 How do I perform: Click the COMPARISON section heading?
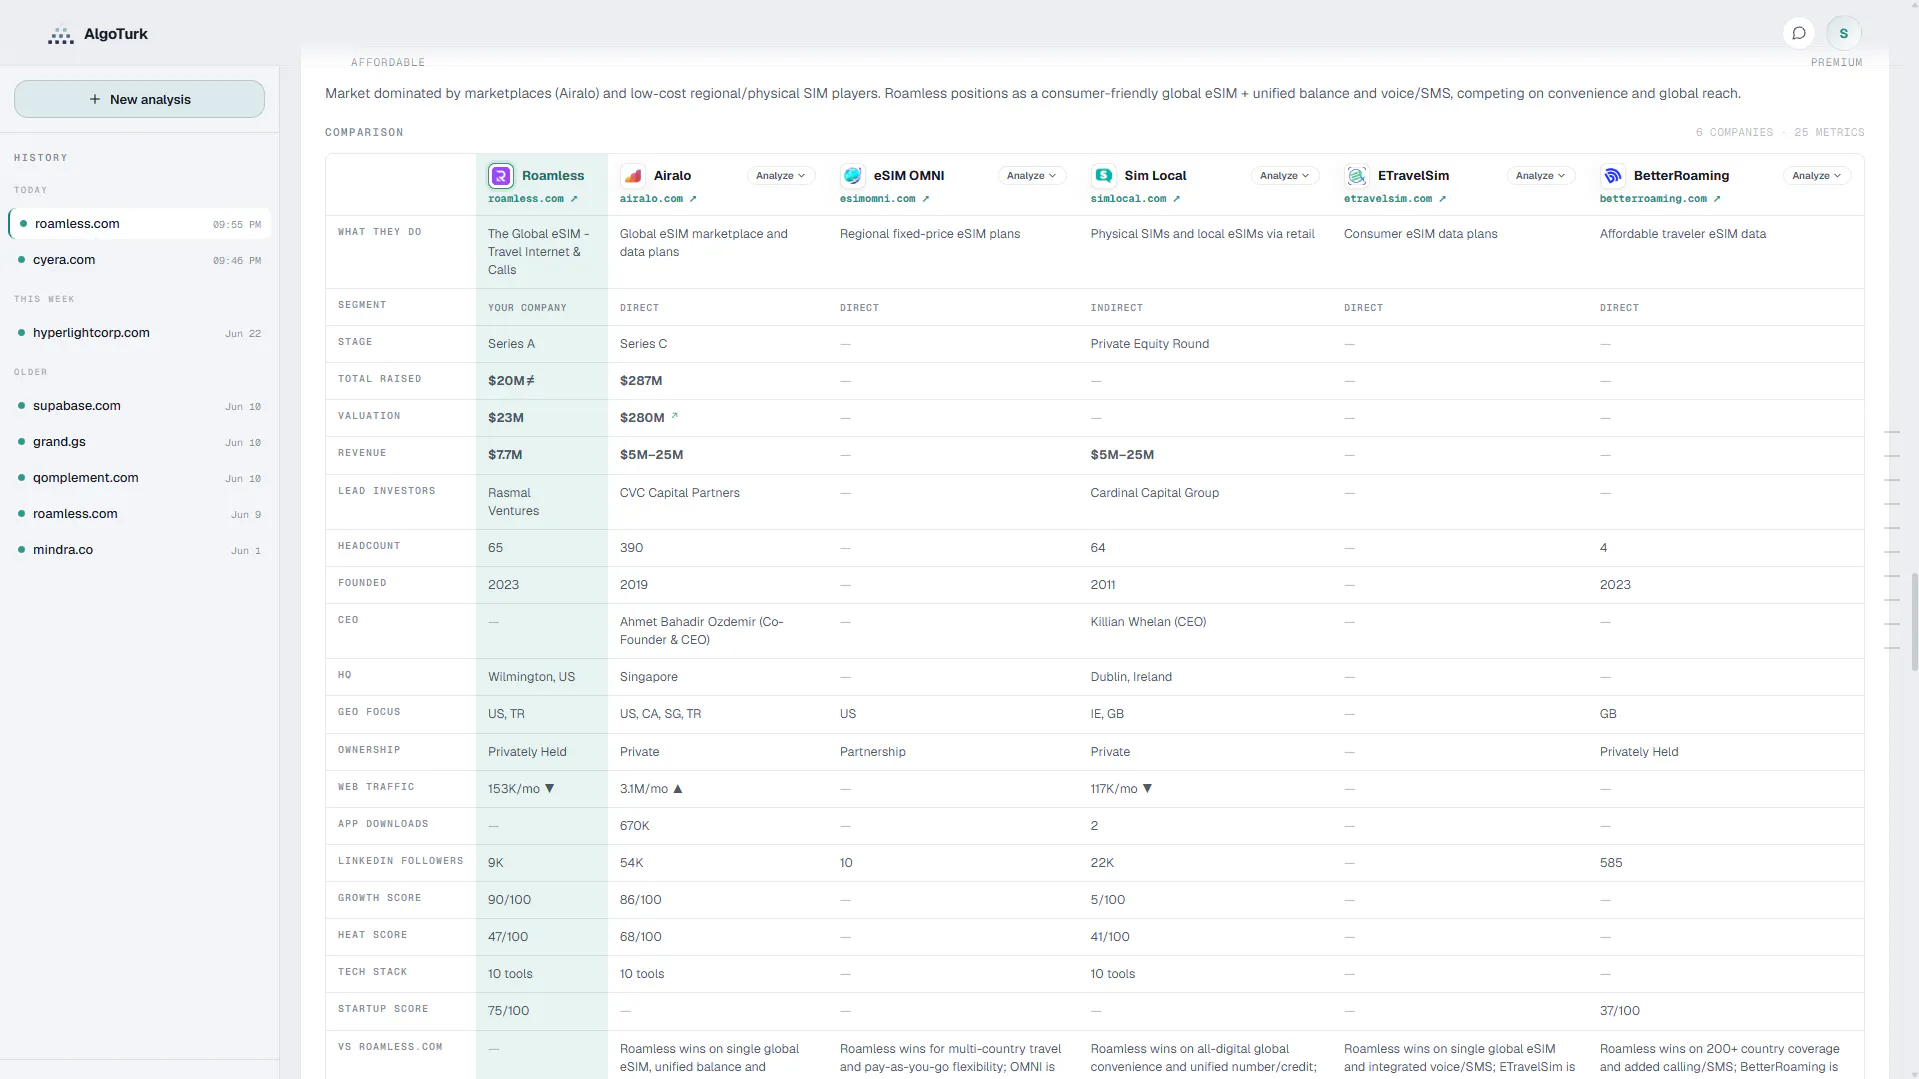364,132
